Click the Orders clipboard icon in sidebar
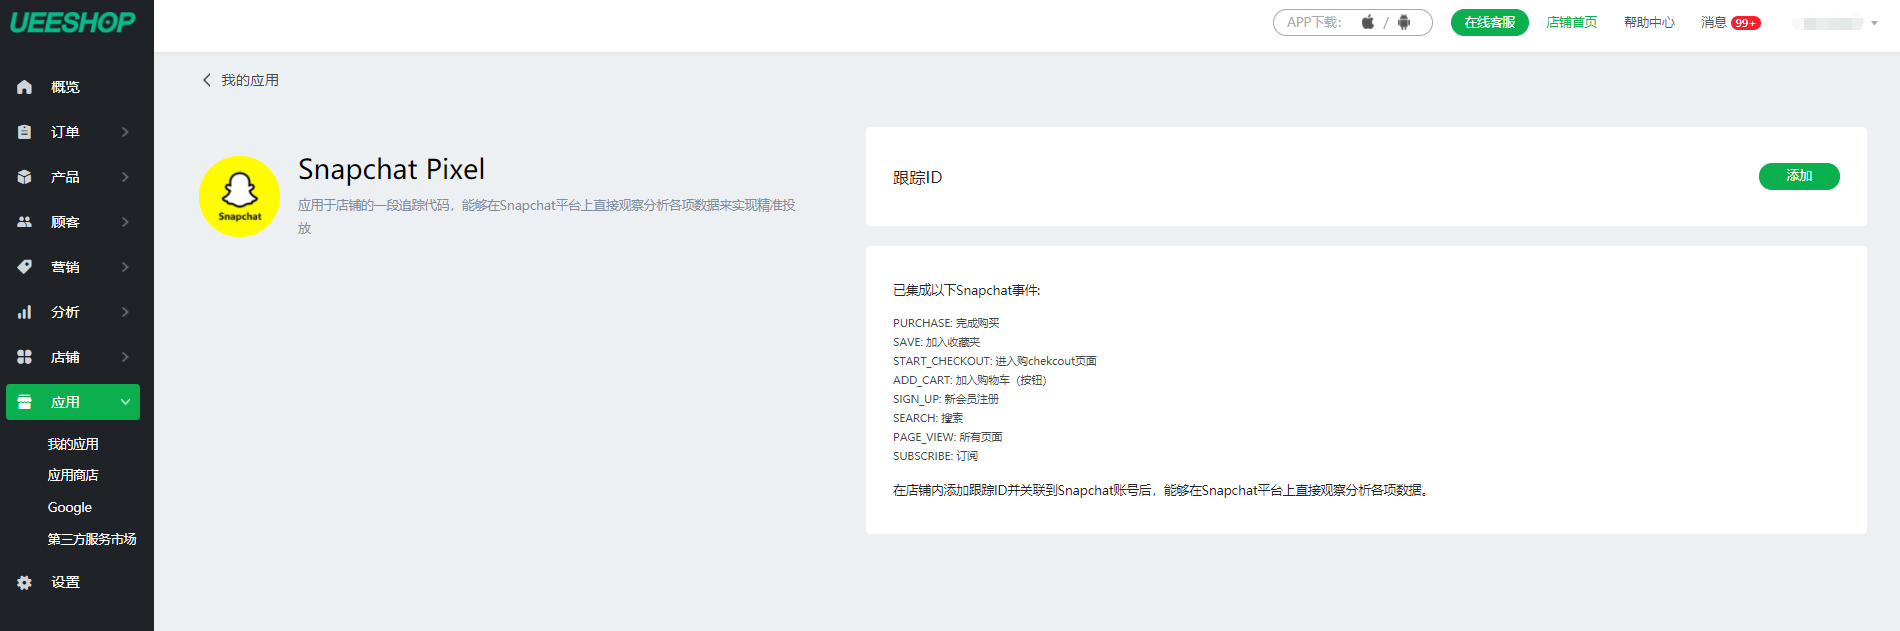 25,132
